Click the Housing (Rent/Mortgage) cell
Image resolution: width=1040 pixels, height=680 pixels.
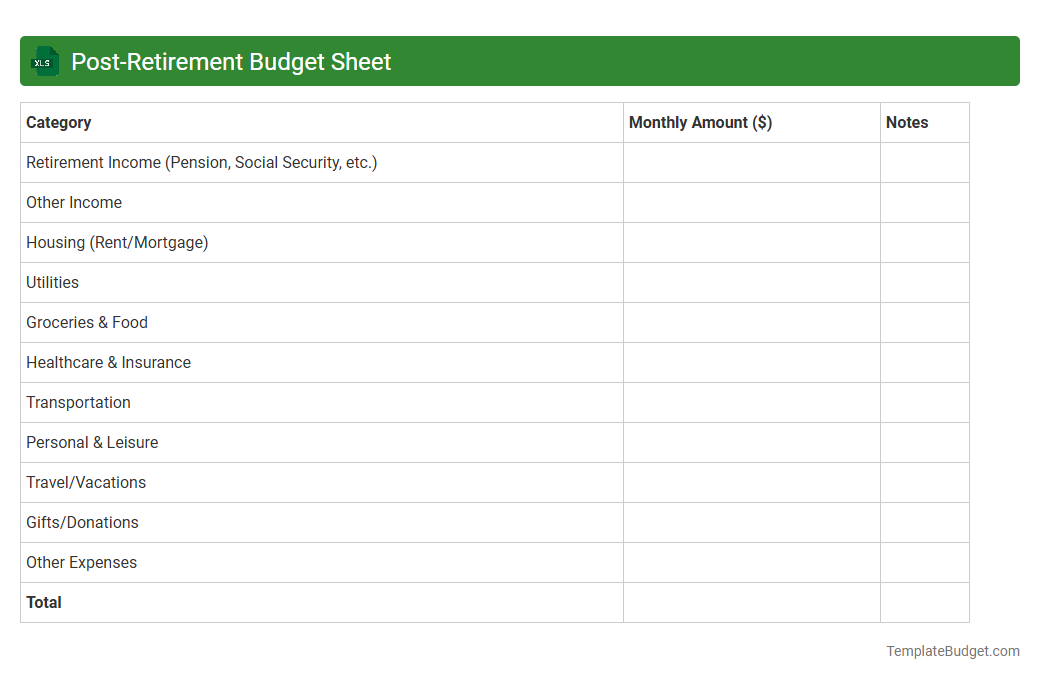117,242
